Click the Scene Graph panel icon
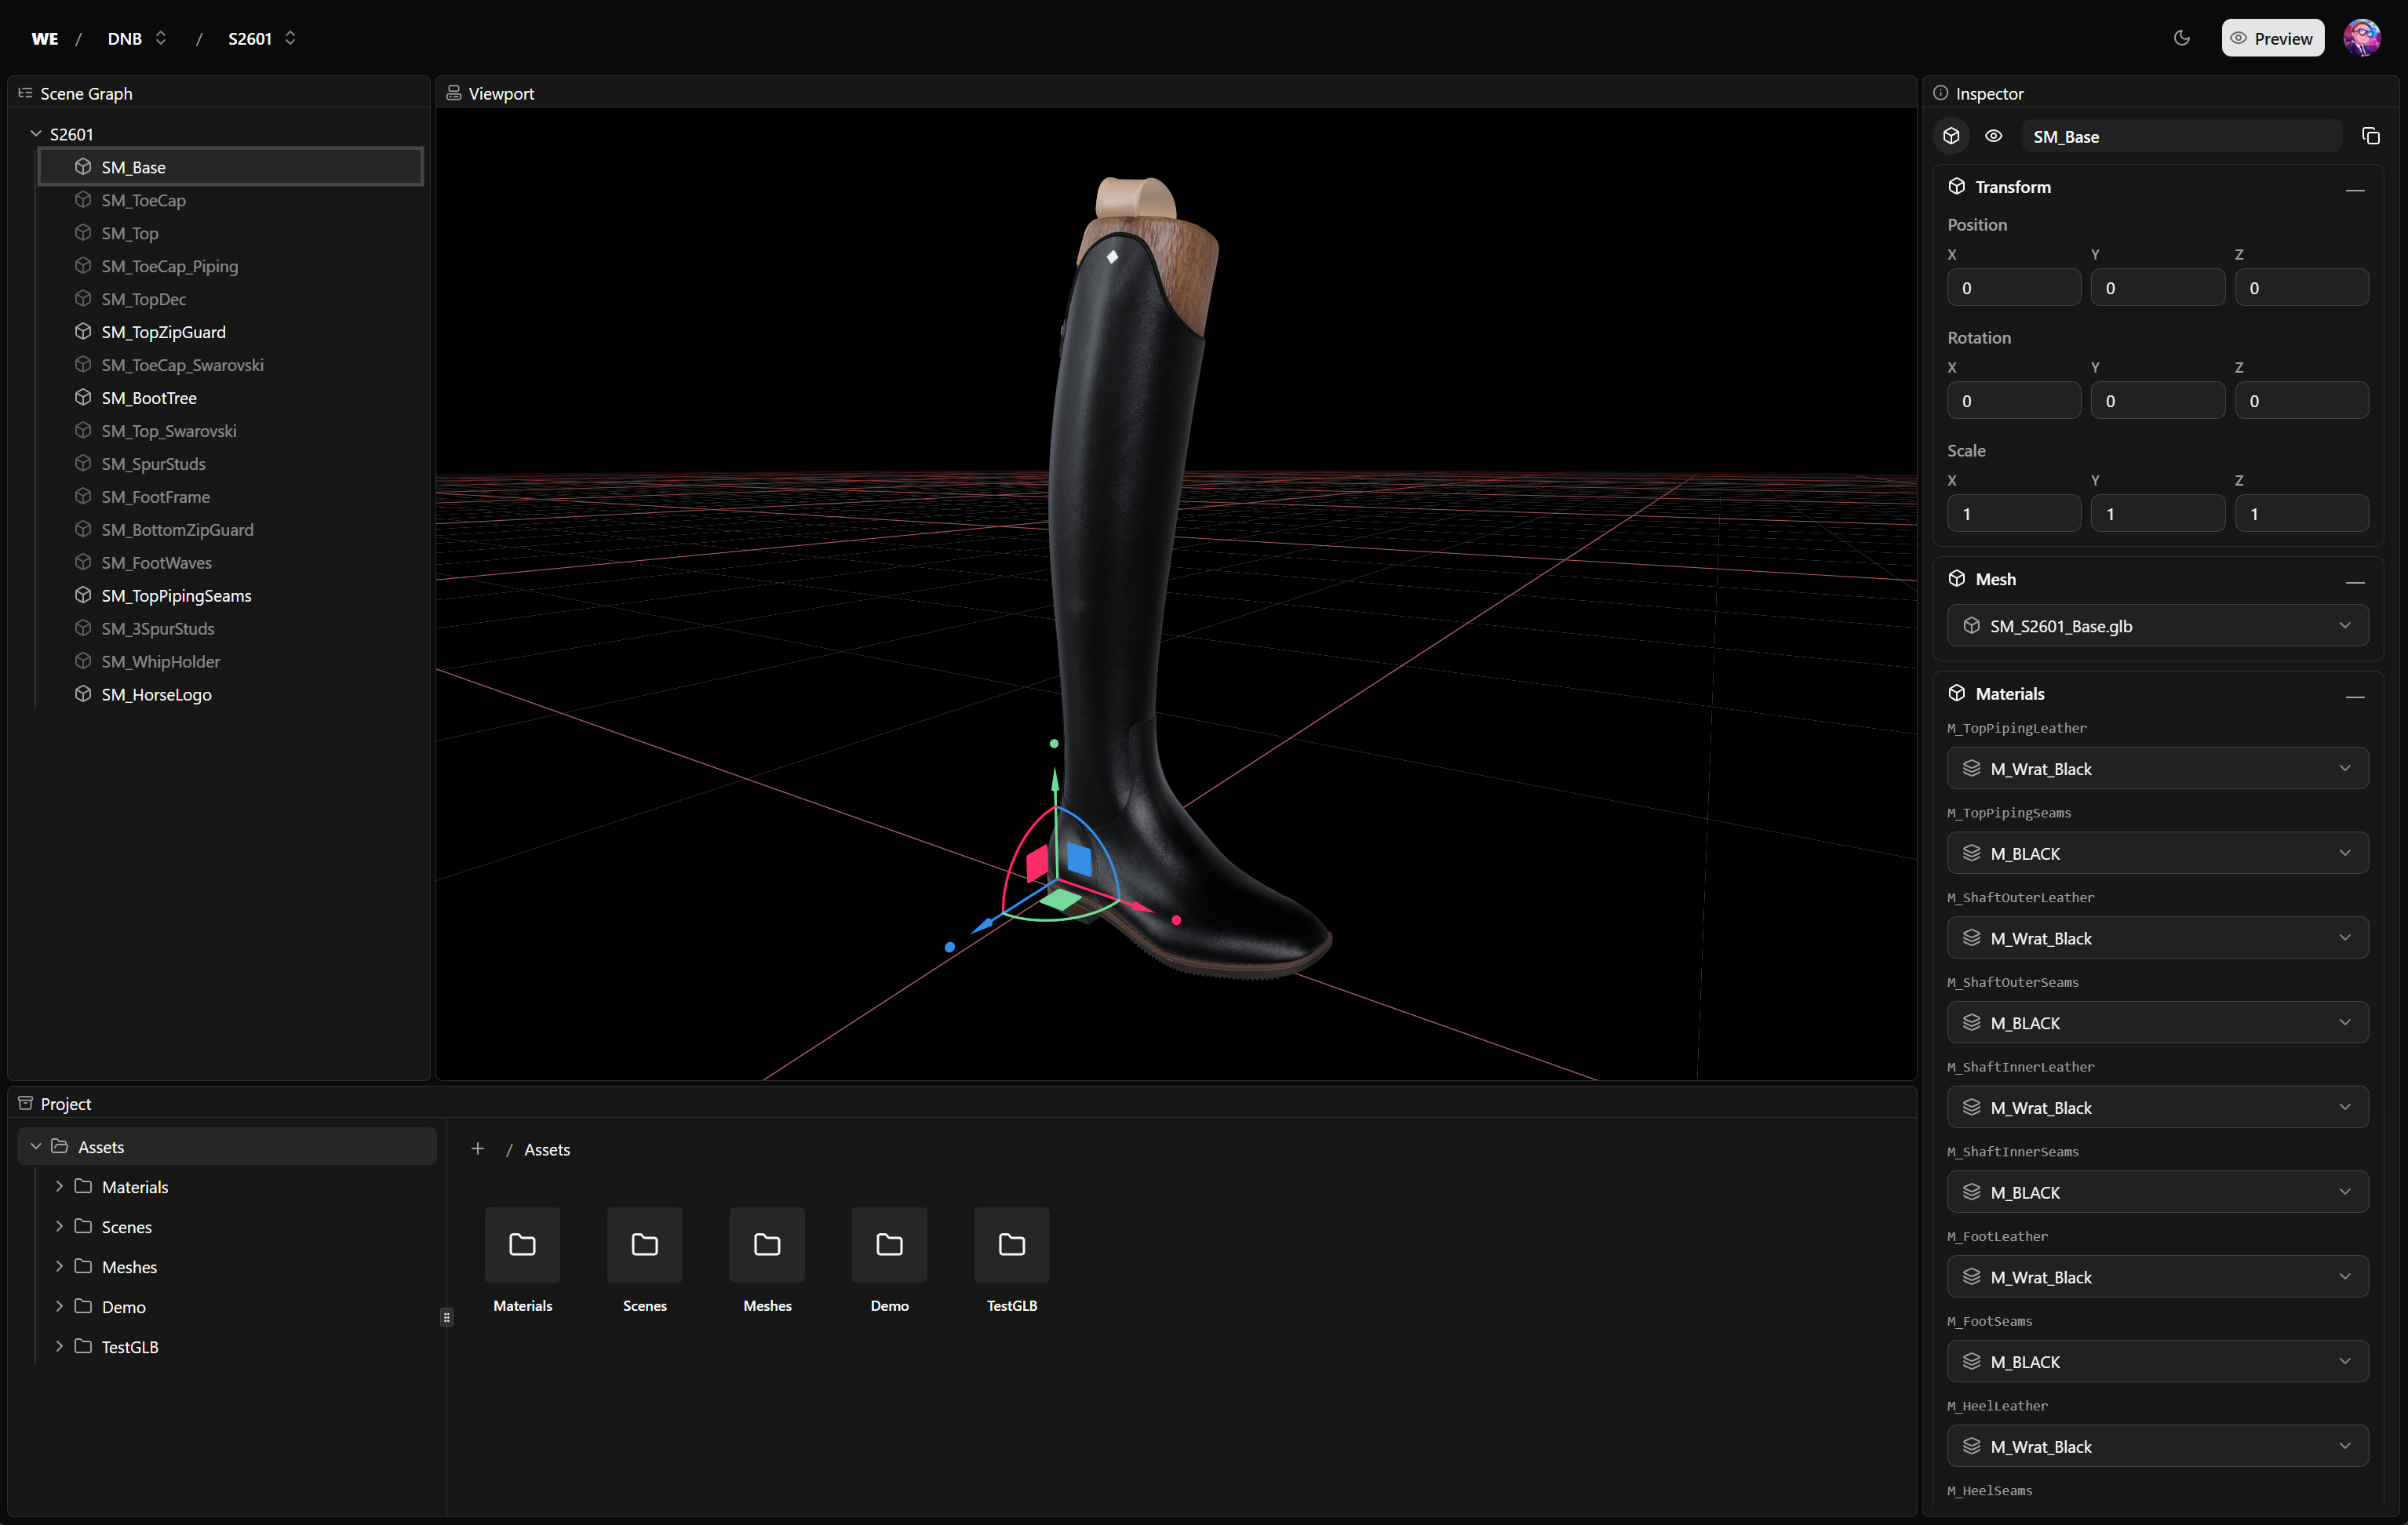This screenshot has height=1525, width=2408. [x=25, y=92]
